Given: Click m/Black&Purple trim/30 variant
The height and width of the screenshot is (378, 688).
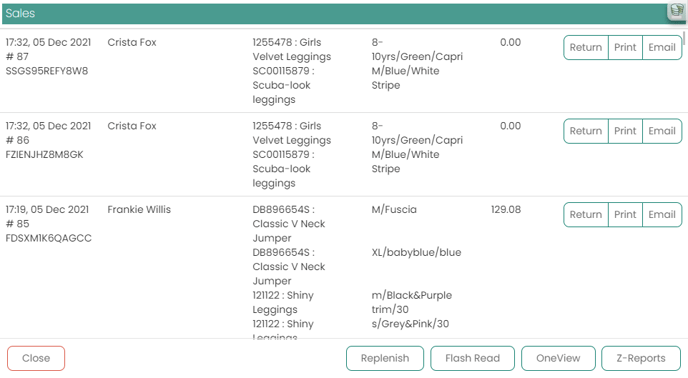Looking at the screenshot, I should point(412,302).
